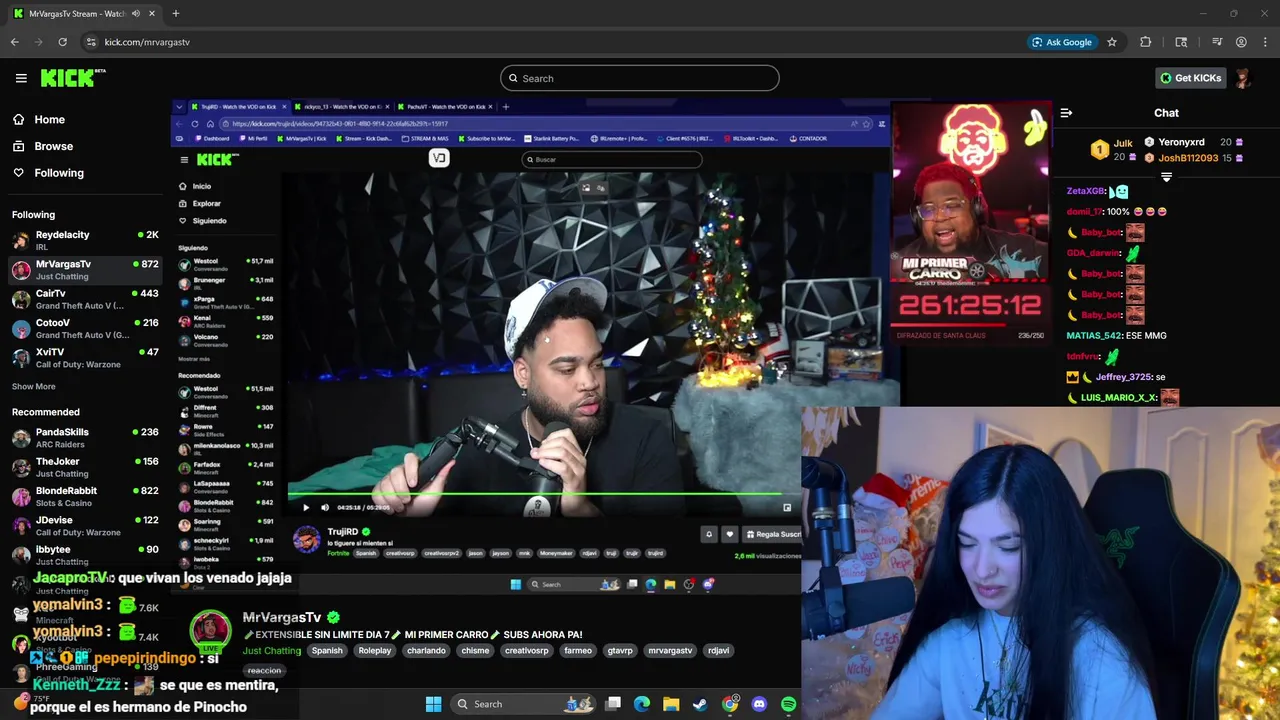Open the CairTv channel in the sidebar

click(x=85, y=299)
